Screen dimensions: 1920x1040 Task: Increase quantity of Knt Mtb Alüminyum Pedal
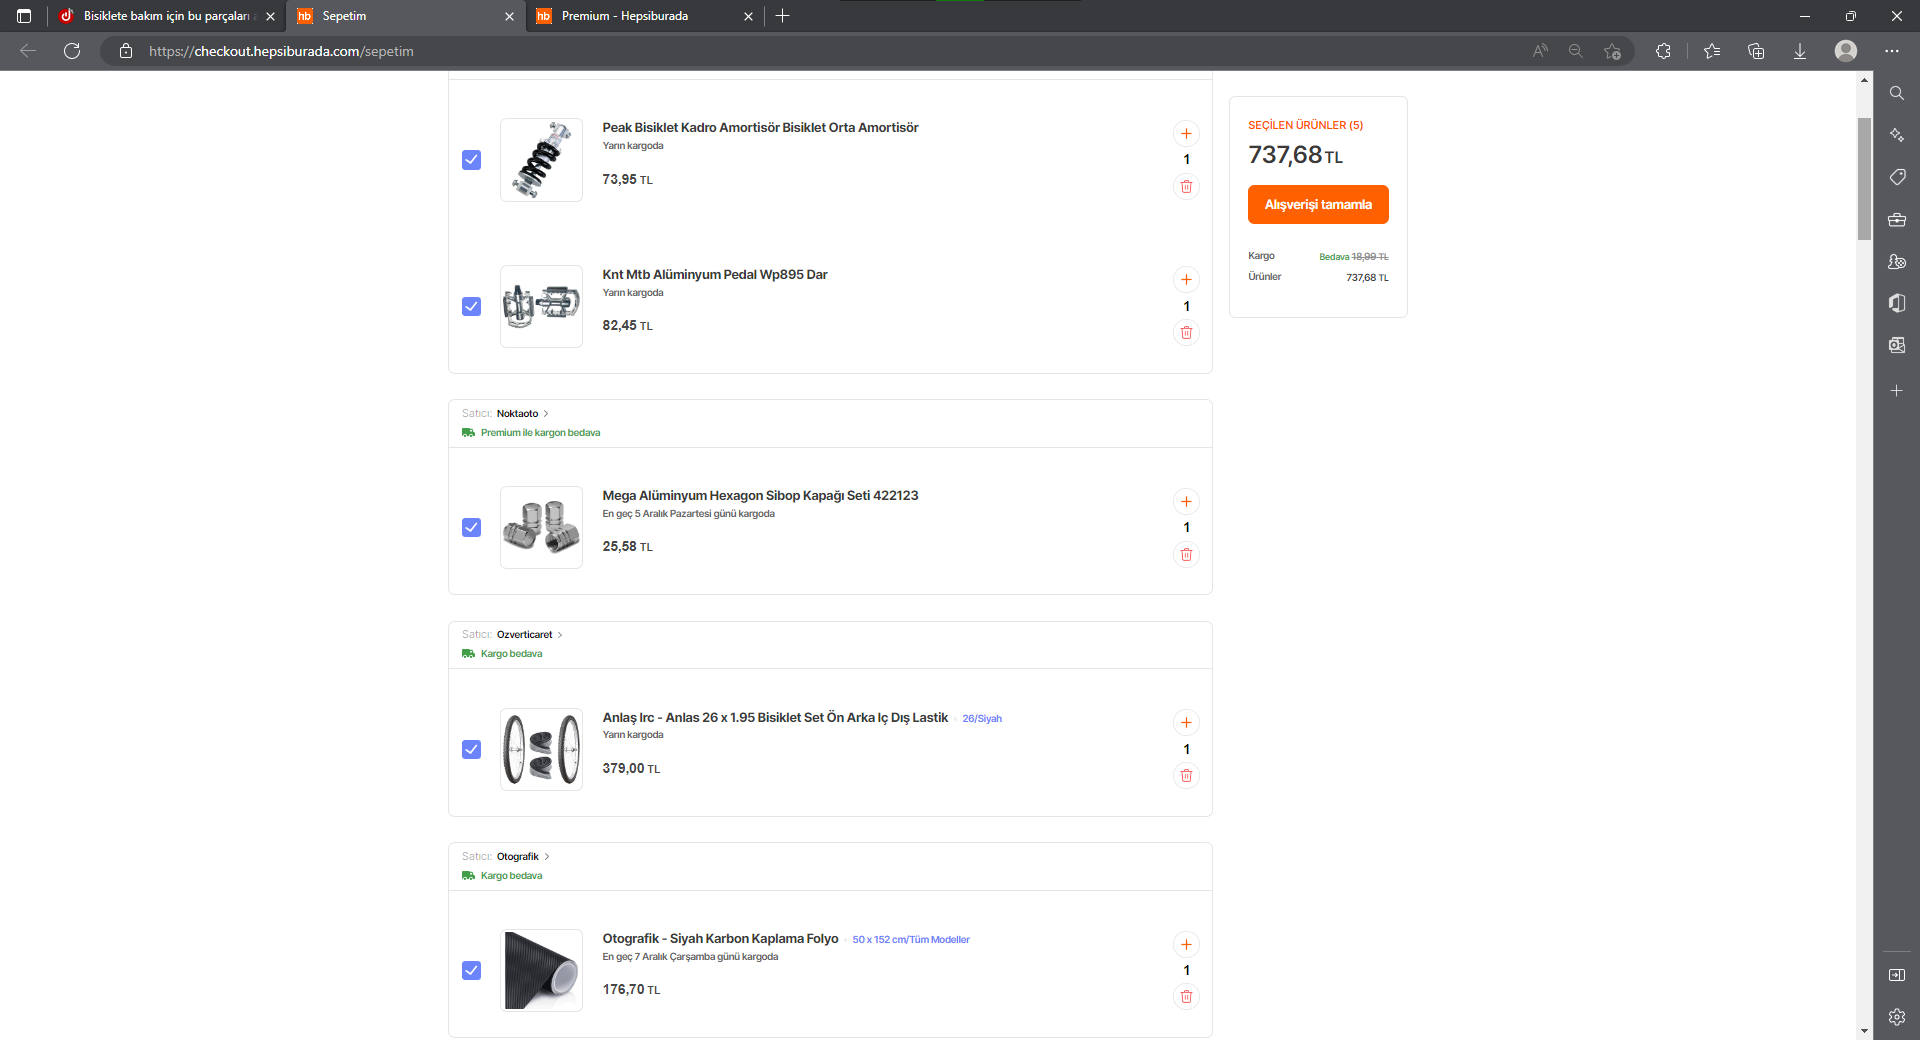[x=1186, y=280]
